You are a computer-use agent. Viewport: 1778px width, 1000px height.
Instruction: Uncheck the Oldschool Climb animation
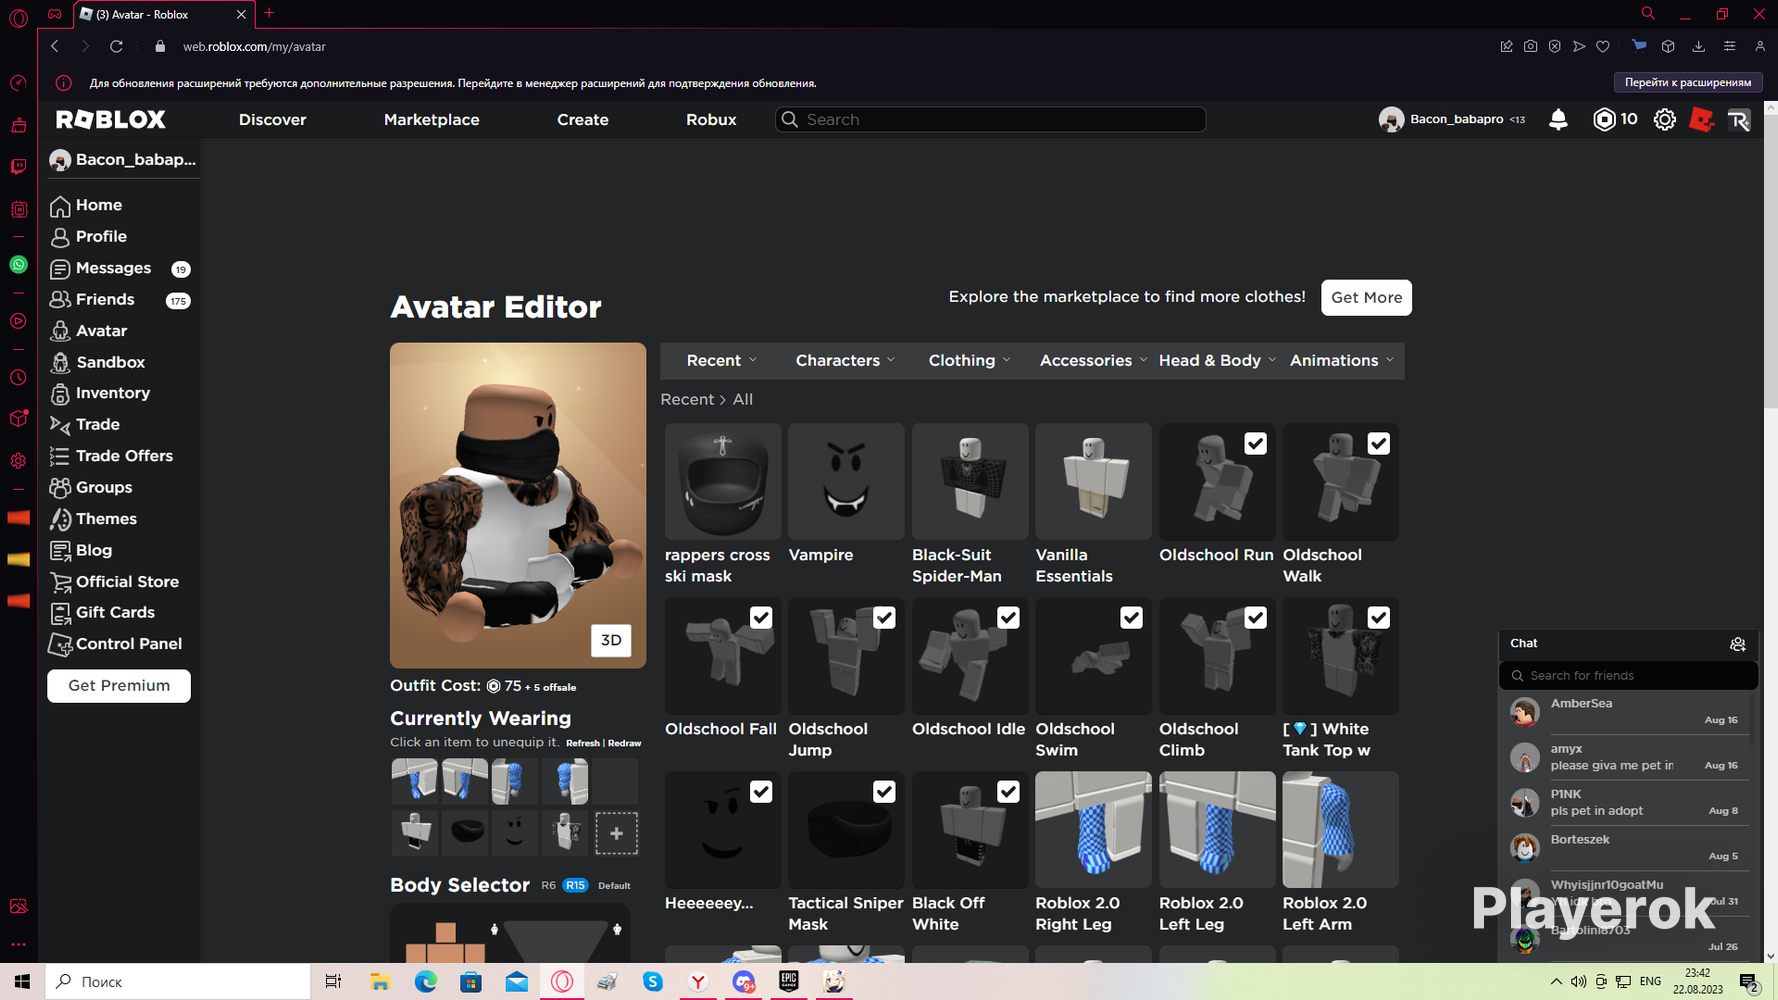point(1255,618)
